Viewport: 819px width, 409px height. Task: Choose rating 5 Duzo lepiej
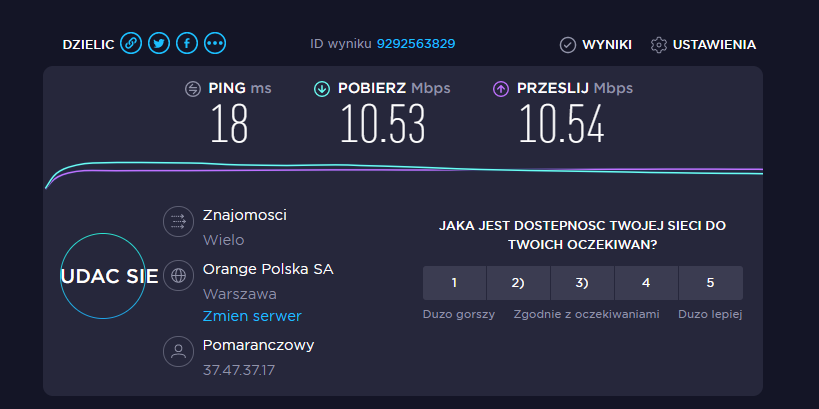point(710,283)
